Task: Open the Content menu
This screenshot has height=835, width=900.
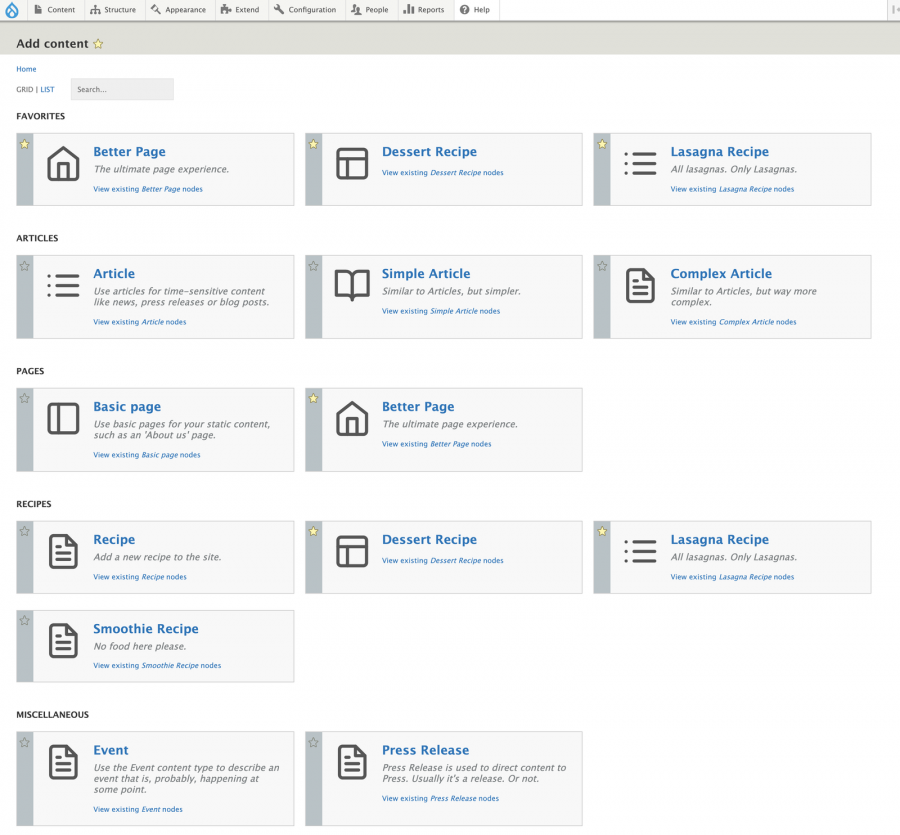Action: coord(55,10)
